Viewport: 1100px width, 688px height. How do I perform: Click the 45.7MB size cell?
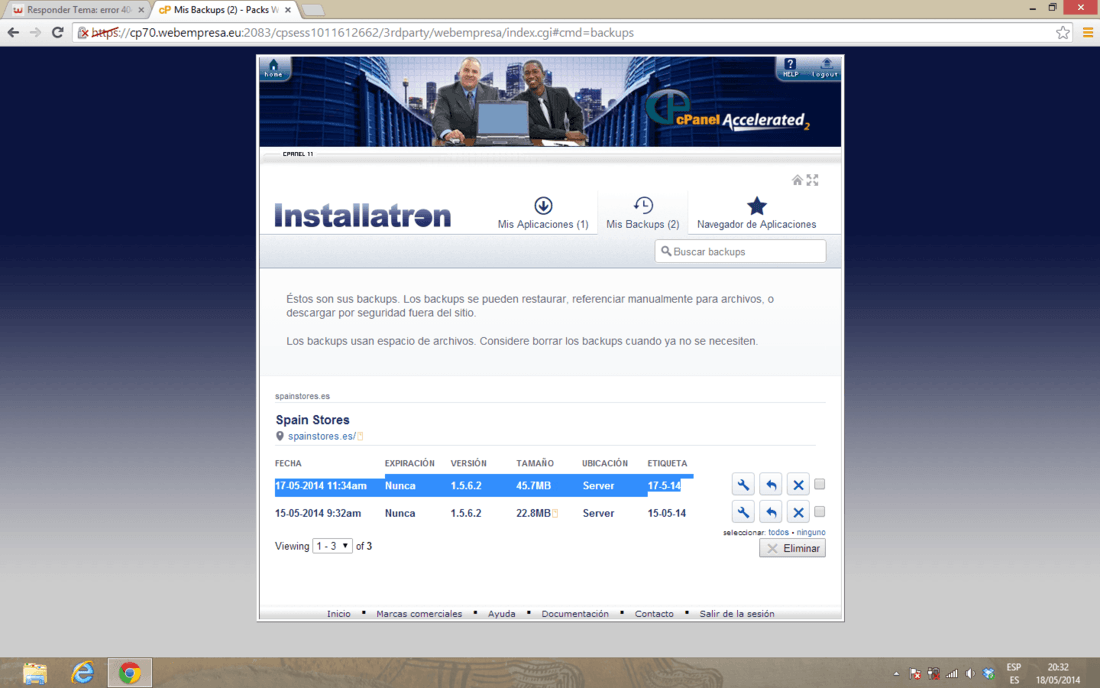[x=533, y=485]
